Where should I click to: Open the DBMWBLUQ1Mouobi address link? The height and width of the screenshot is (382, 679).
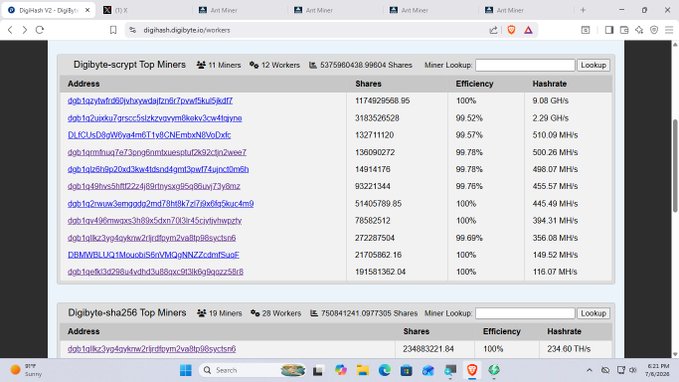(153, 255)
